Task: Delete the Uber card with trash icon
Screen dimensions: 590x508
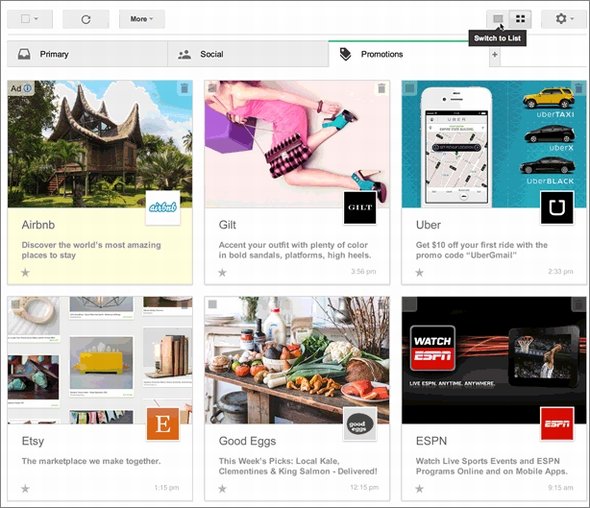Action: [579, 88]
